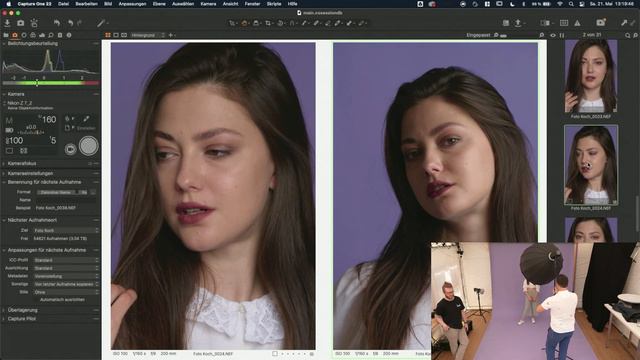Click the exposure evaluation meter bar
Image resolution: width=640 pixels, height=360 pixels.
coord(51,83)
